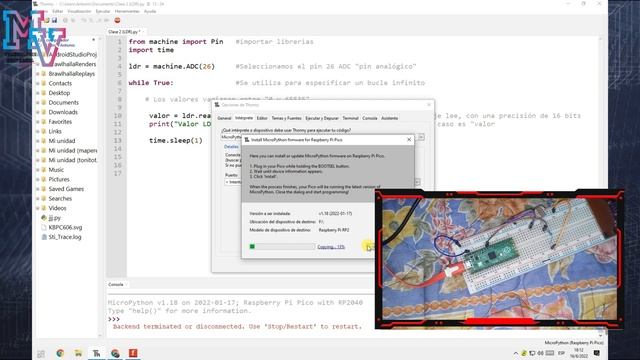Switch to the Asistente tab in Options

click(389, 118)
